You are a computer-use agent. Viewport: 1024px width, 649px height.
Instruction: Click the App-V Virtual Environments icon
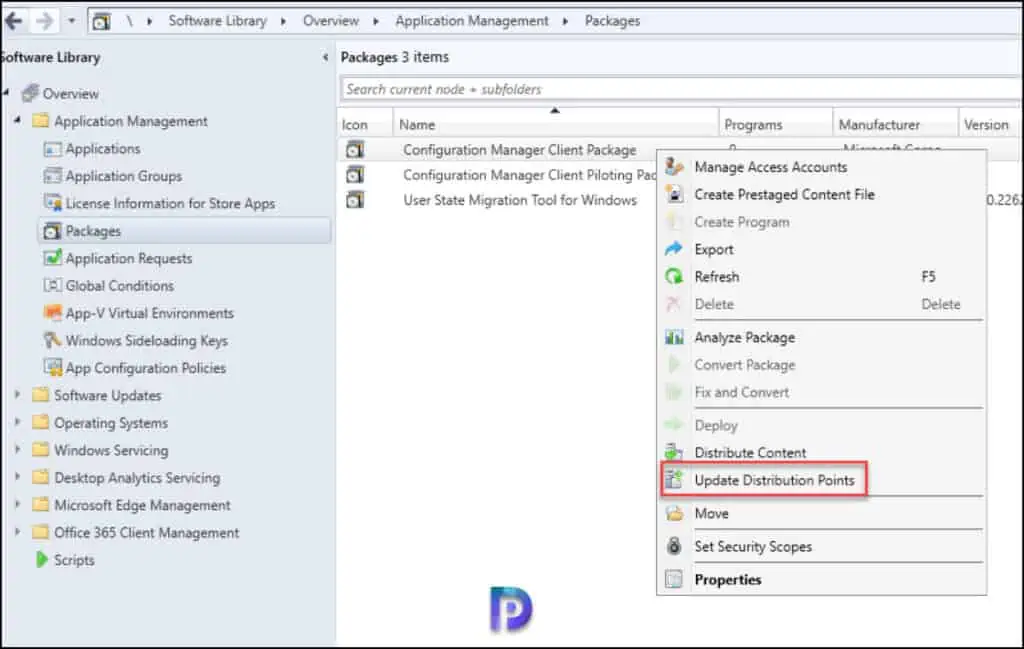point(52,313)
